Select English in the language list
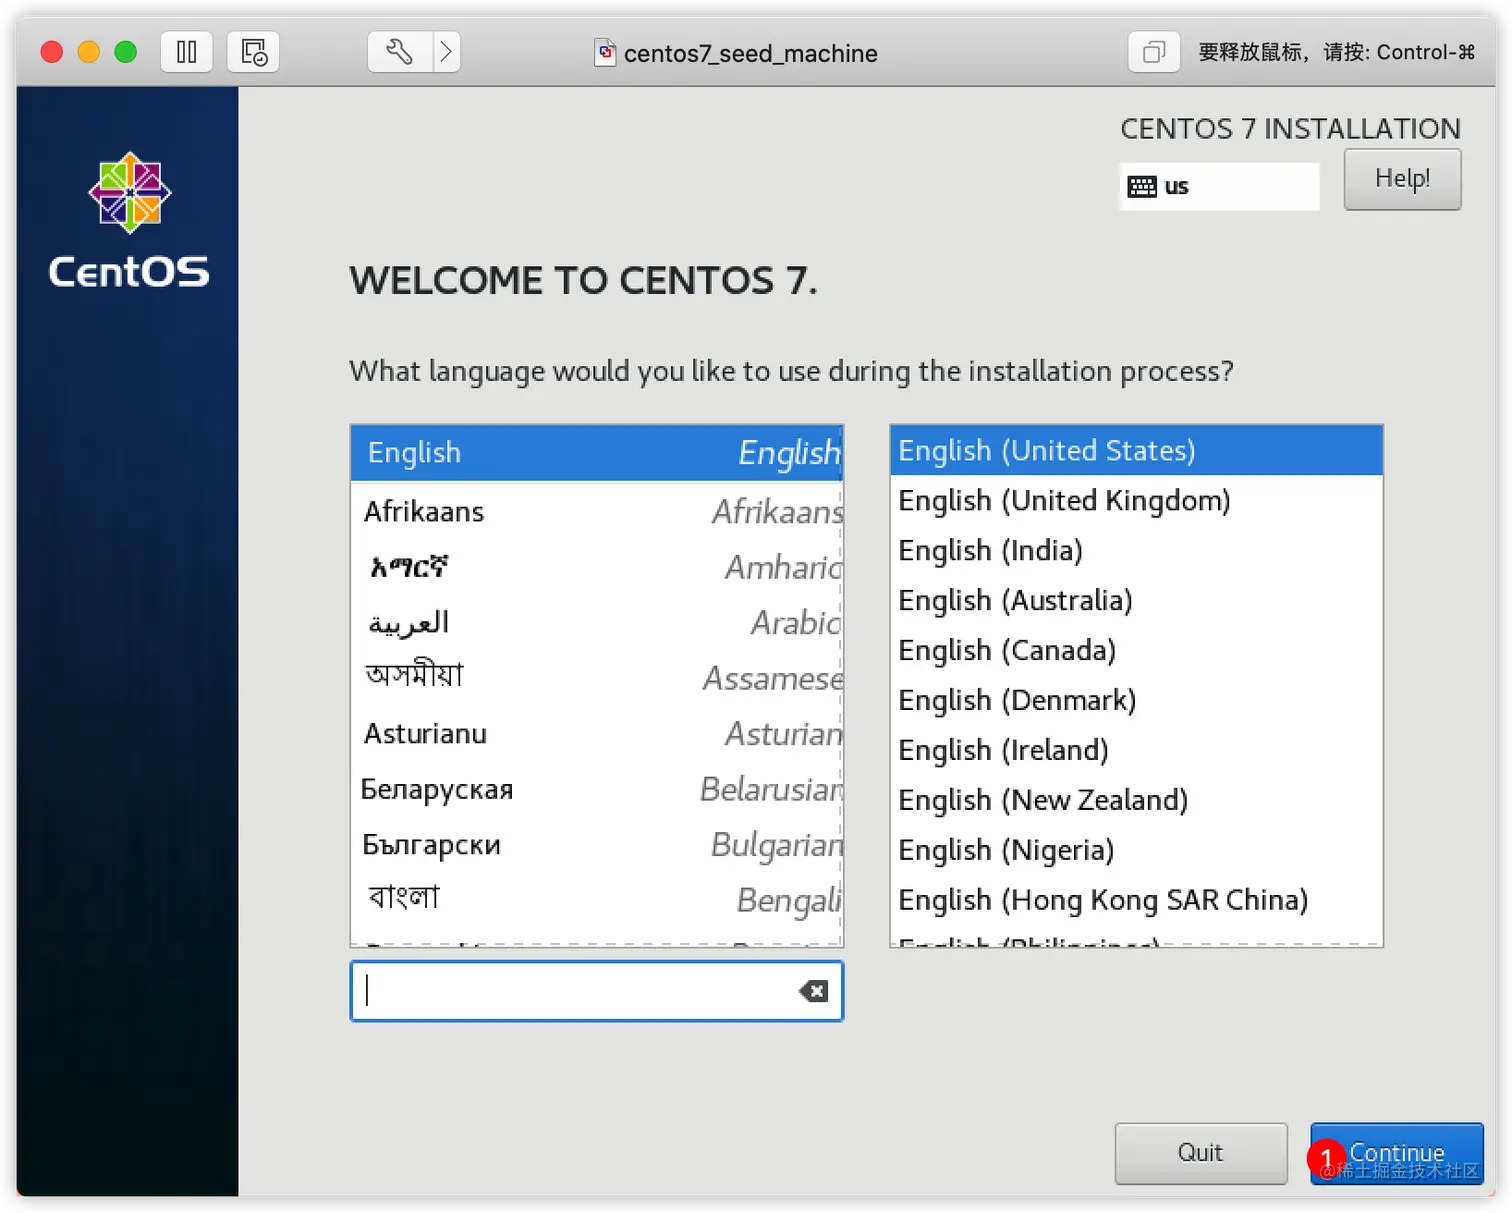The image size is (1512, 1213). (597, 453)
